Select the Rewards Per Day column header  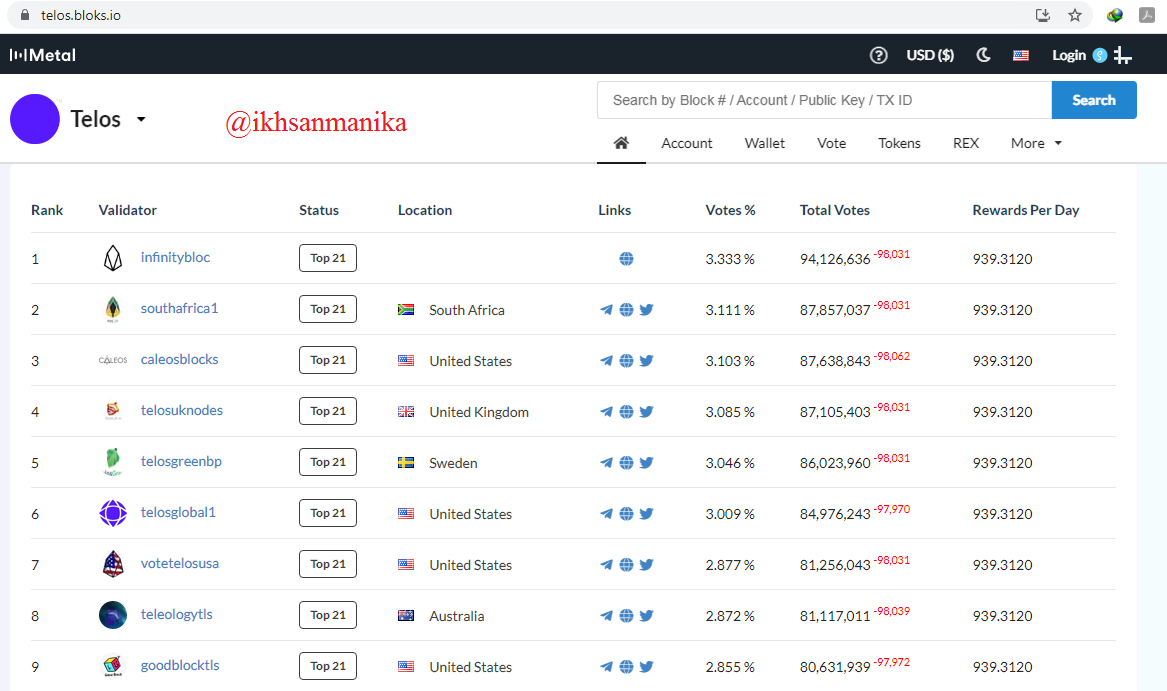[x=1026, y=210]
